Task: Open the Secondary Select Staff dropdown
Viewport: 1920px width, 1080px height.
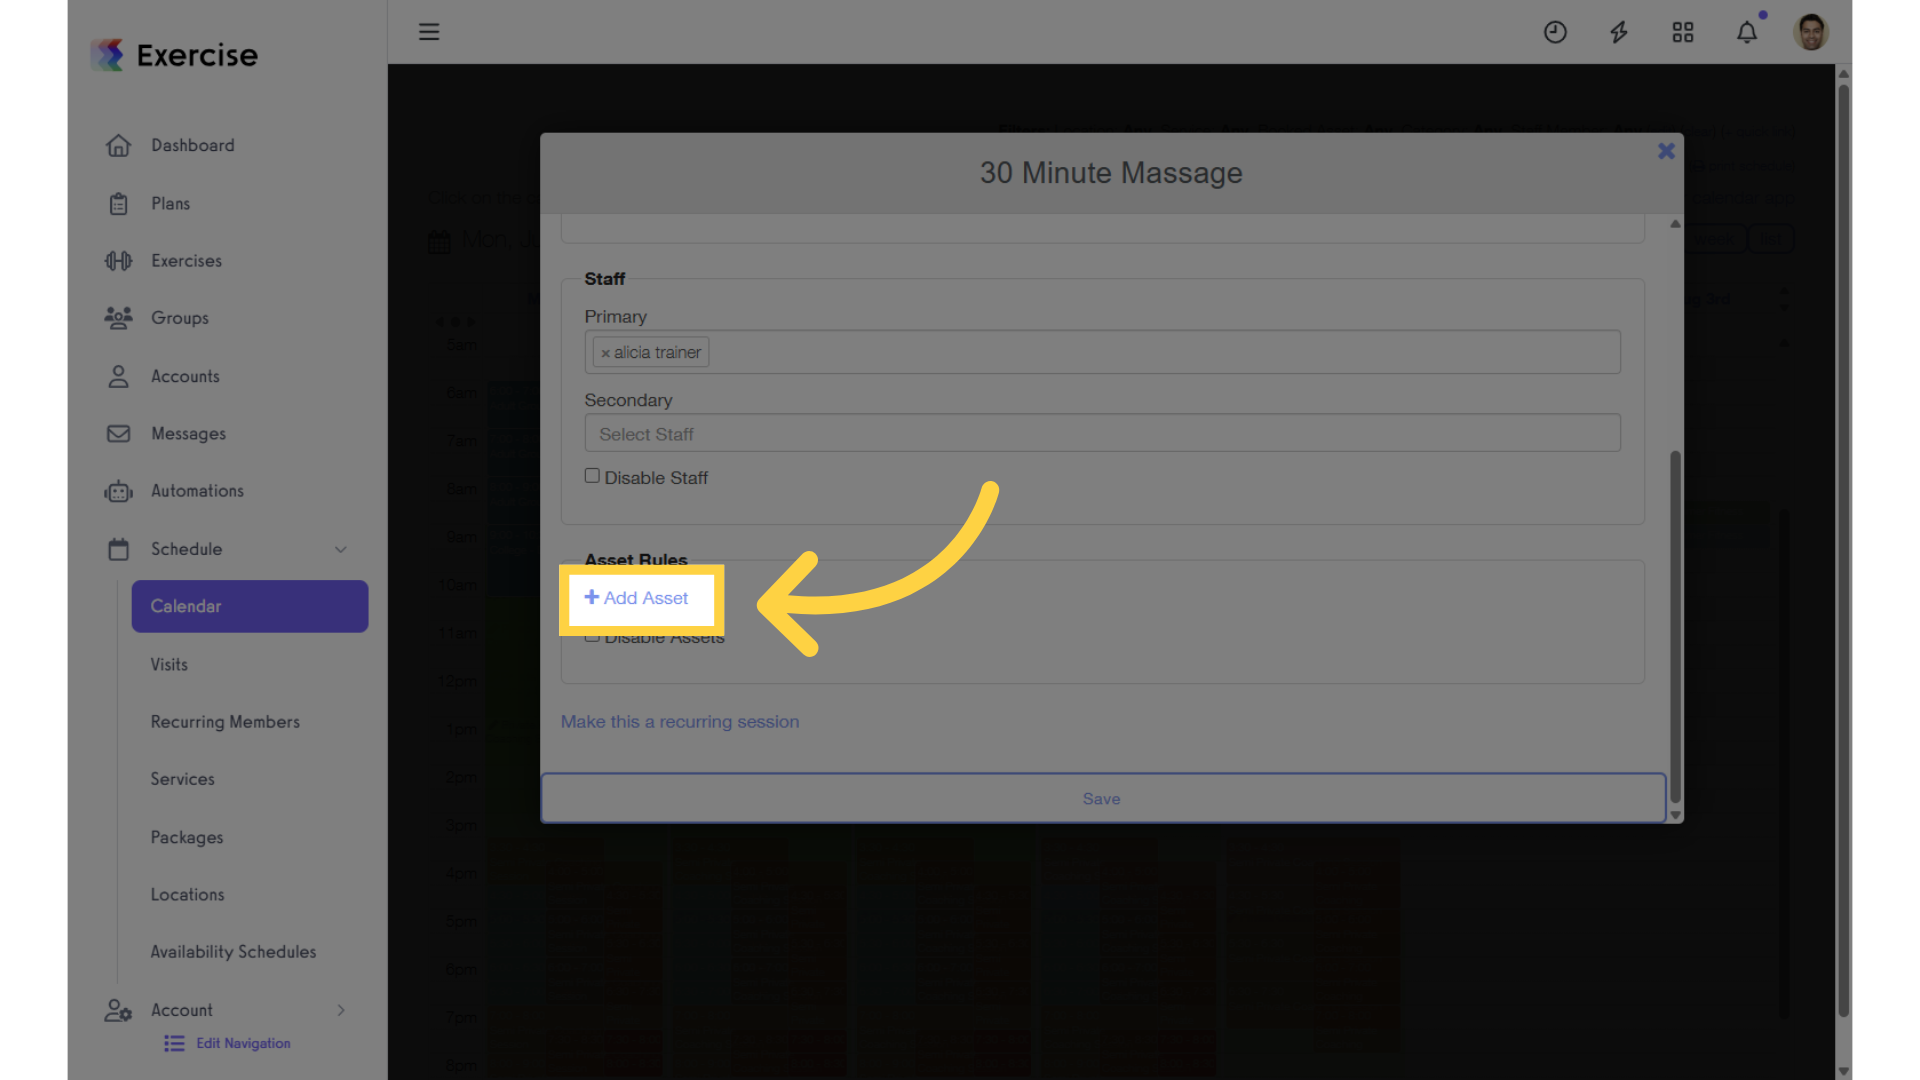Action: click(x=1102, y=433)
